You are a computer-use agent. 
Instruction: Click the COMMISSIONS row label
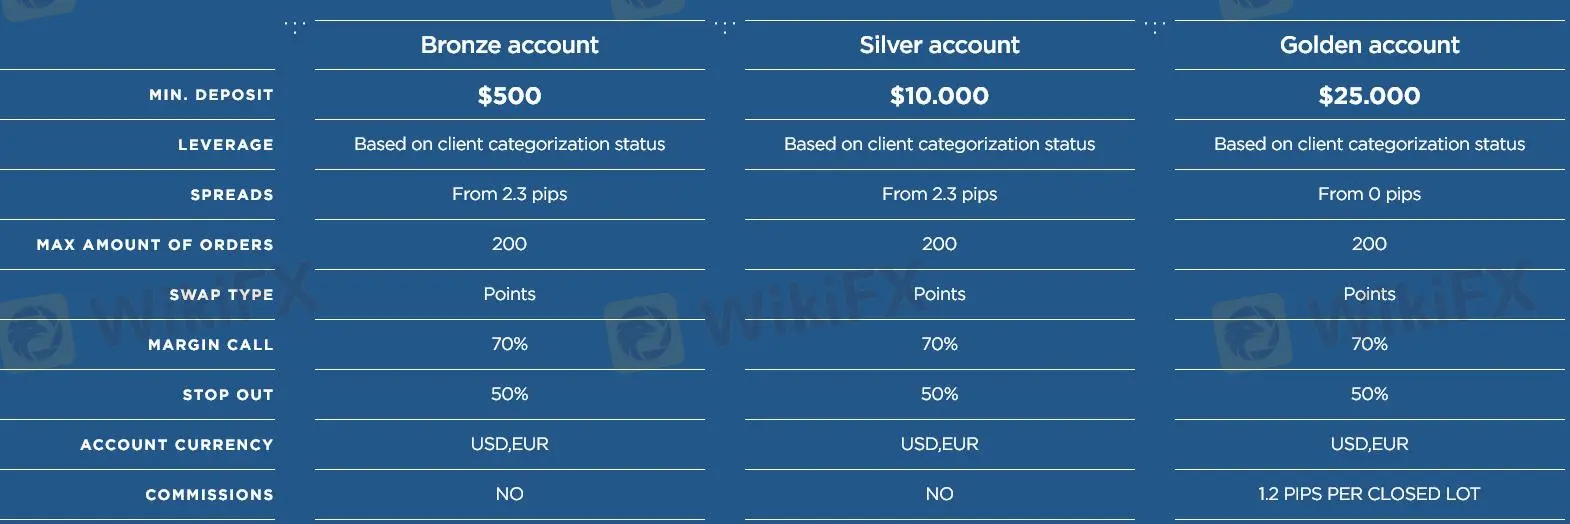coord(209,495)
